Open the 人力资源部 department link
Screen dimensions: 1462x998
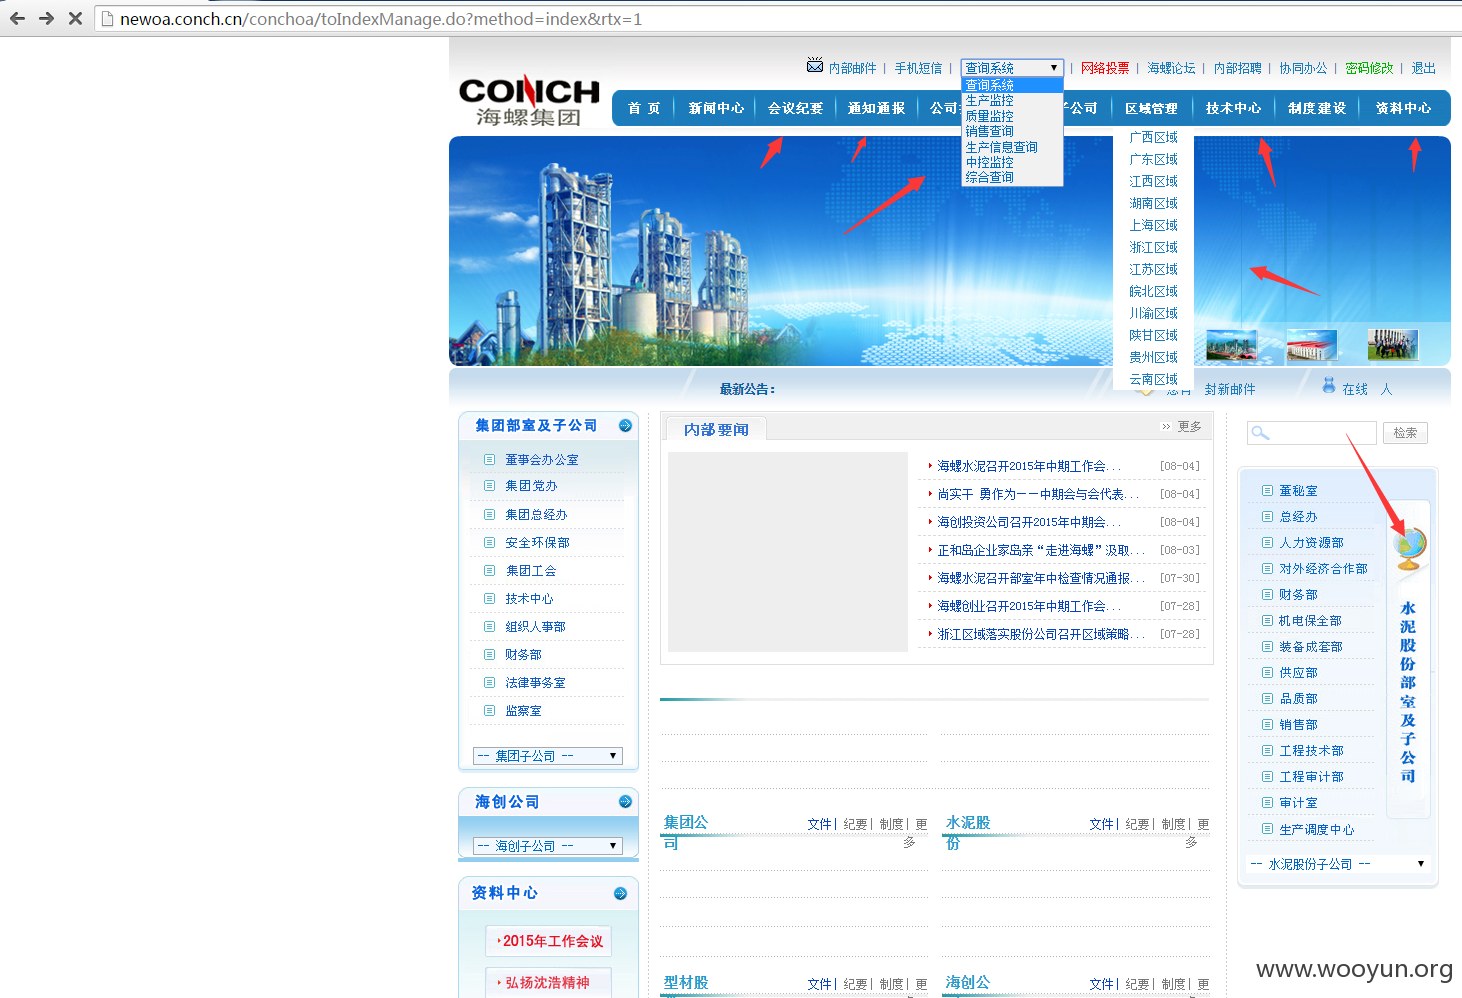click(1311, 543)
